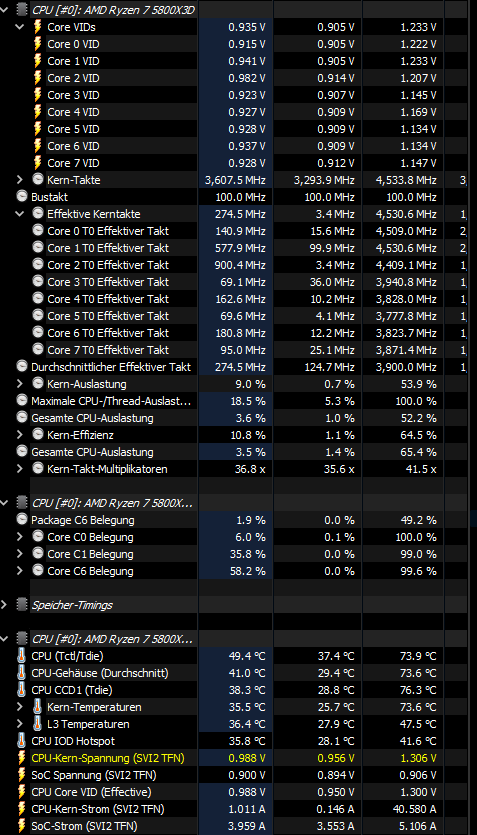Click the CPU CCD1 maximum value 76.3 °C
Screen dimensions: 477x835
coord(418,690)
